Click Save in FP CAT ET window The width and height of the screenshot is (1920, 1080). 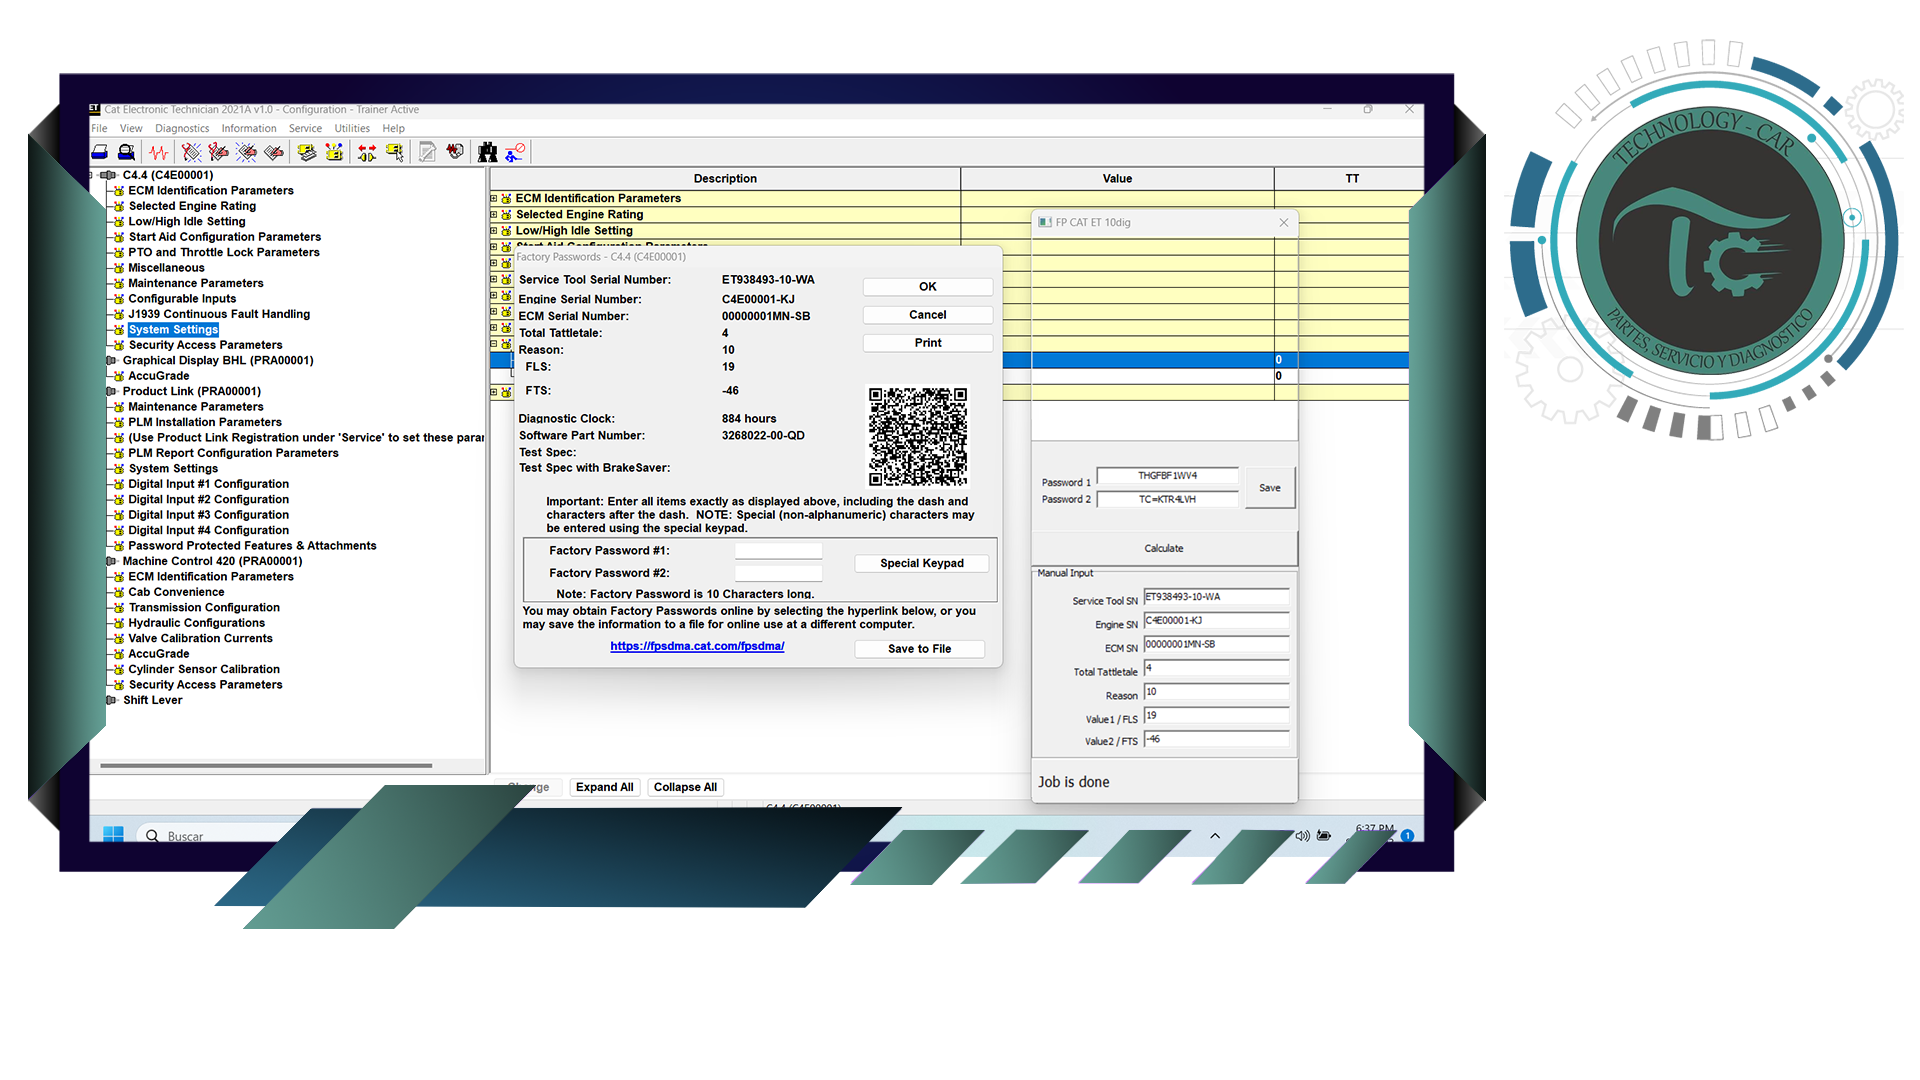pos(1270,488)
